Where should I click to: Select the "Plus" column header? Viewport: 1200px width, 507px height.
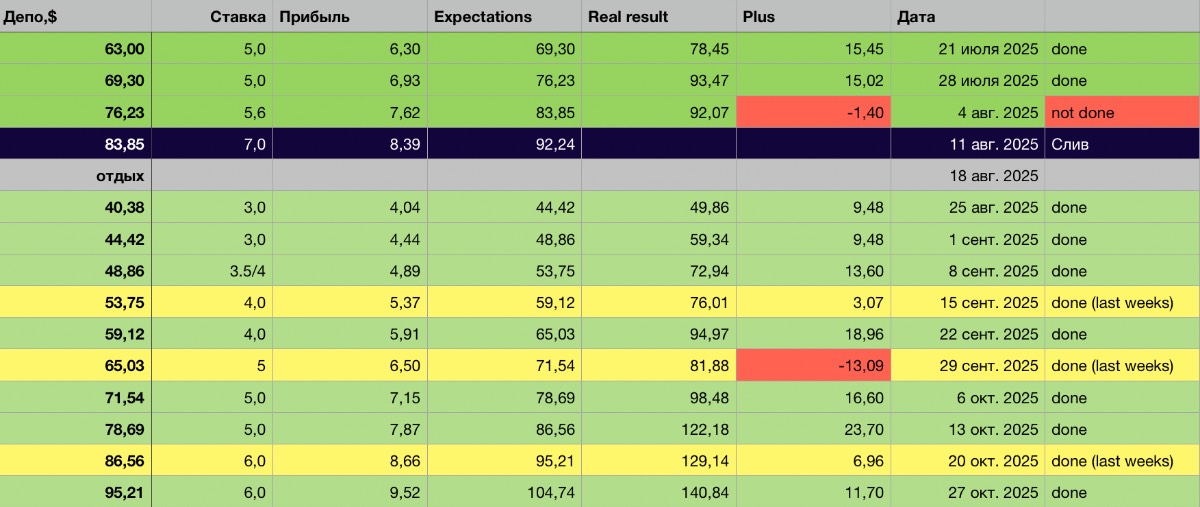coord(759,16)
